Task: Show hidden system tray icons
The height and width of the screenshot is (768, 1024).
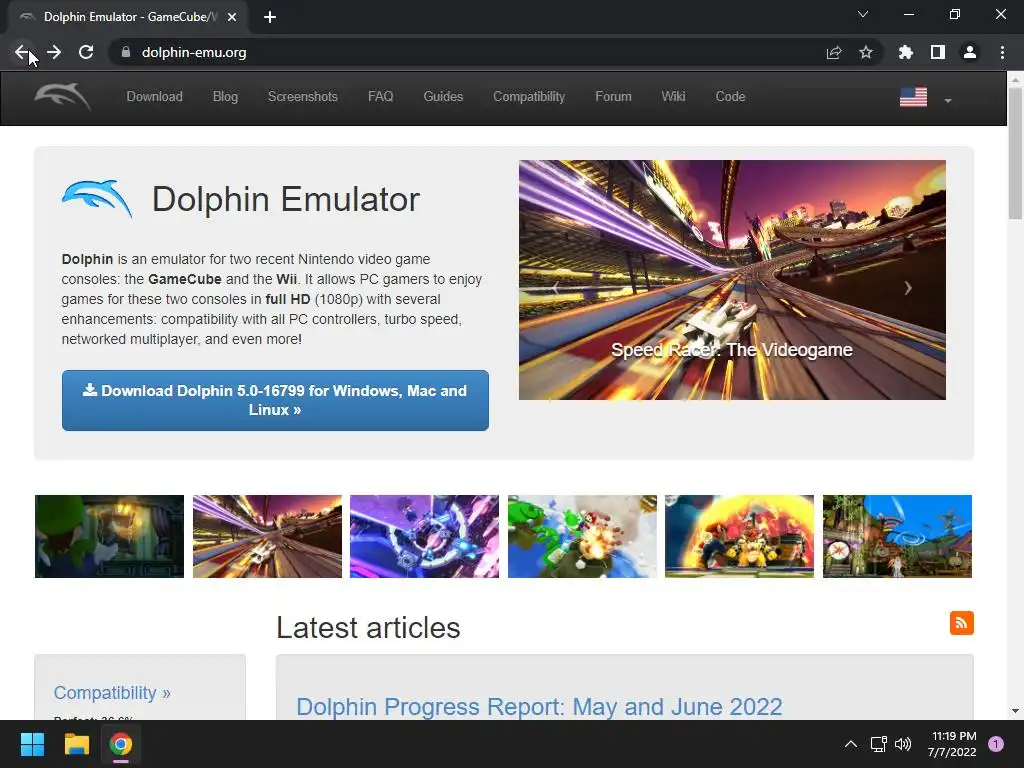Action: pos(851,744)
